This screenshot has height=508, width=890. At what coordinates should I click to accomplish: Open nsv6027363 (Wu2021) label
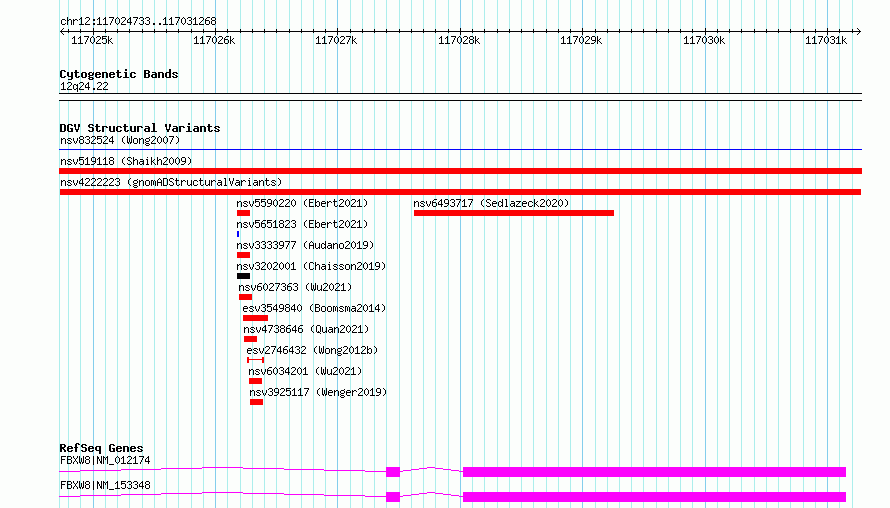click(295, 287)
